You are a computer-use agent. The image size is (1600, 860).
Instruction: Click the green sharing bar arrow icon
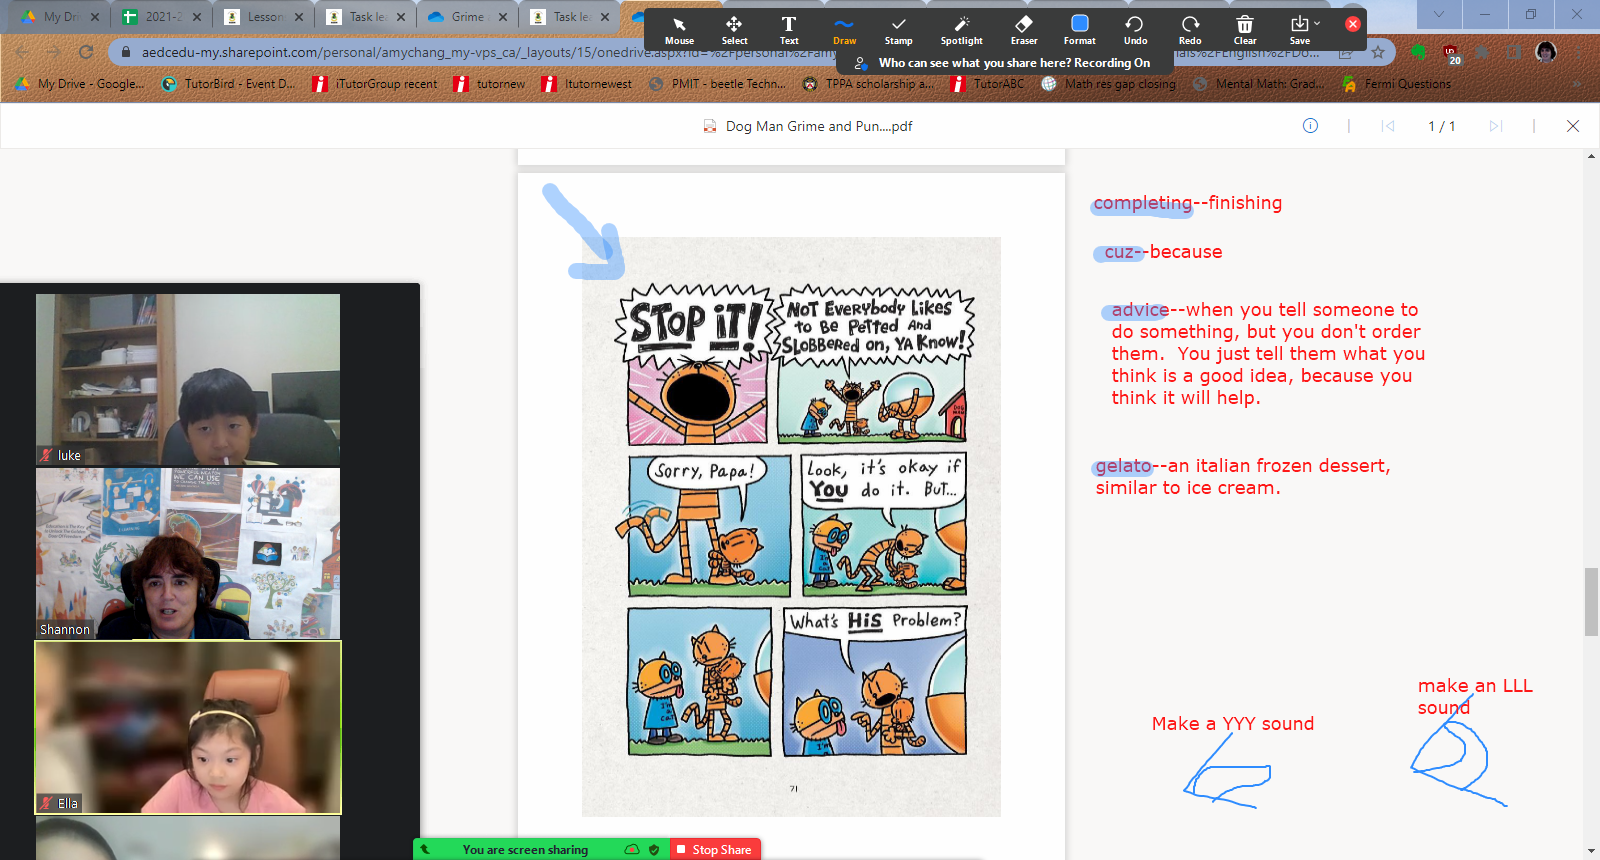tap(425, 849)
